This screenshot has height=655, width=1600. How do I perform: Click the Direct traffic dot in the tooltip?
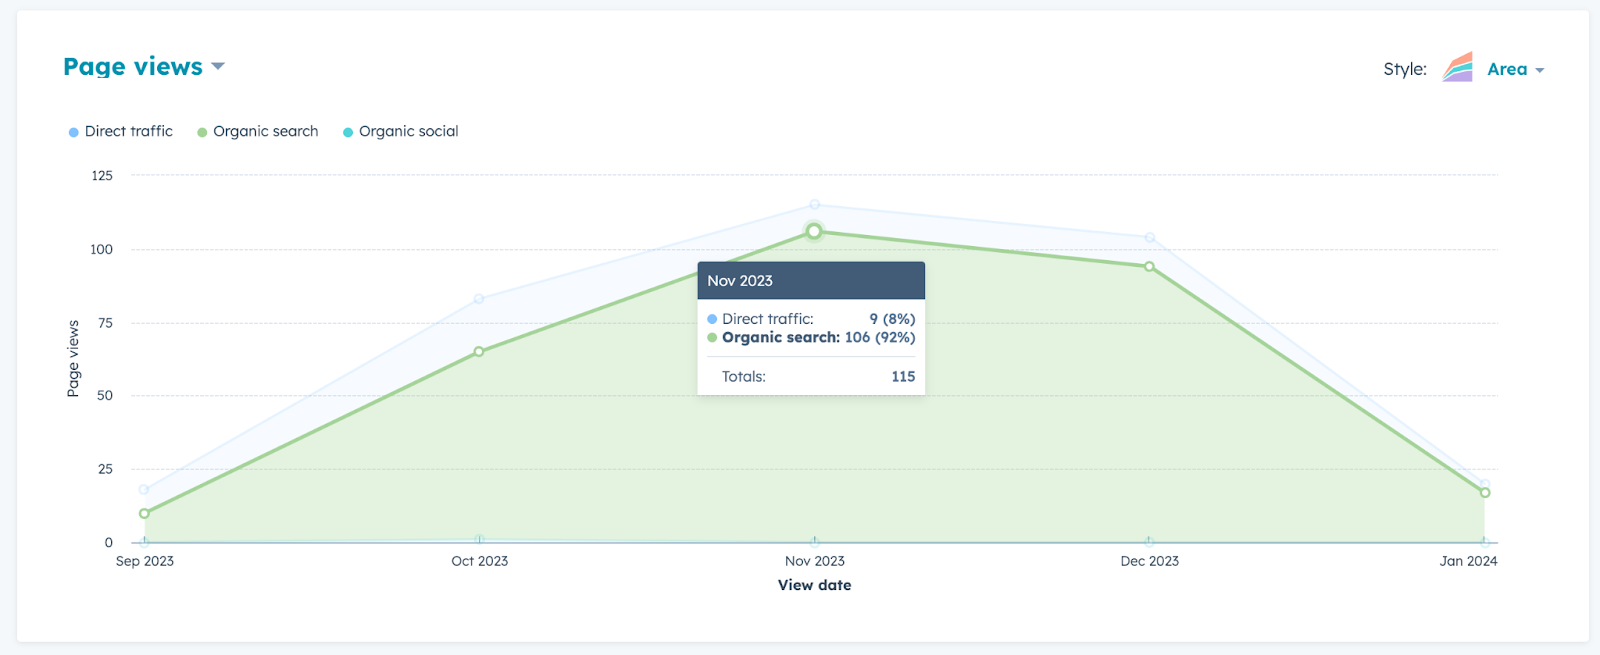tap(711, 318)
